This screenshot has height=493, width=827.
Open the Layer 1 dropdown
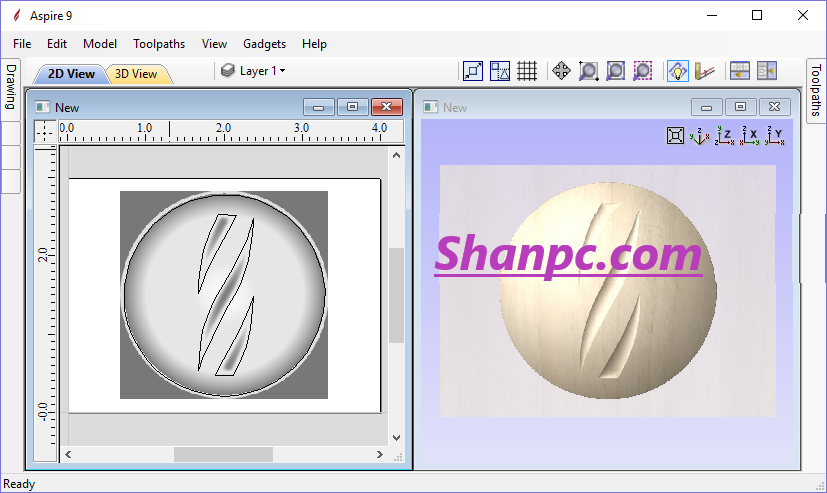(x=254, y=71)
